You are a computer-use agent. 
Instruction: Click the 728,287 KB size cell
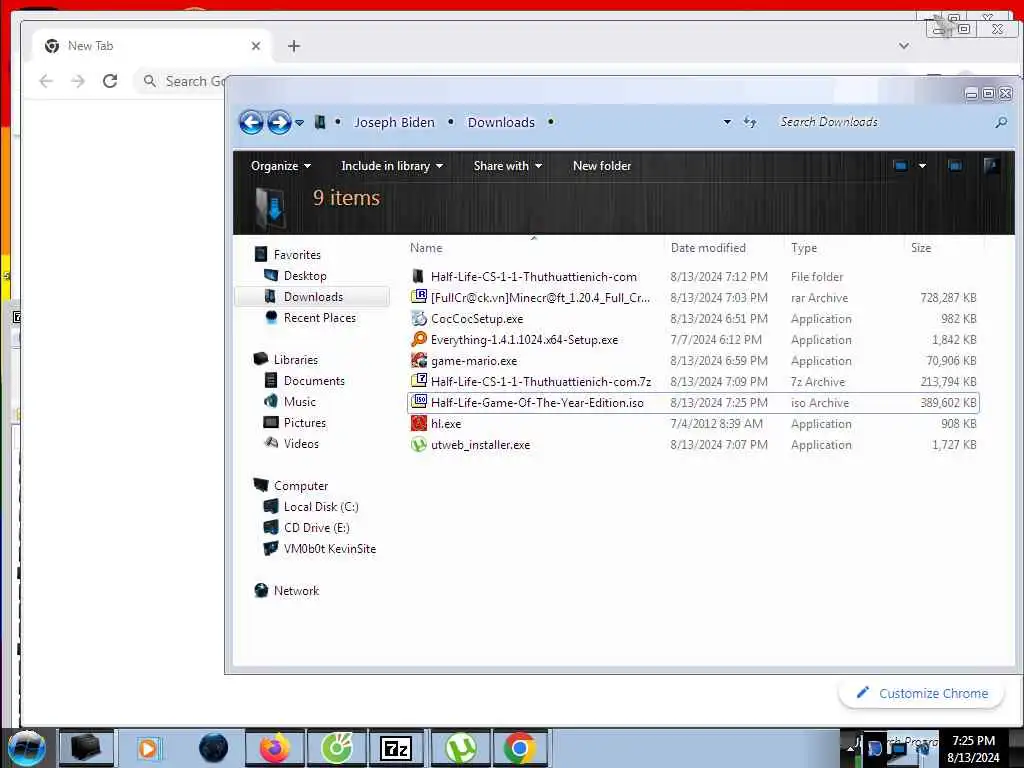click(x=948, y=298)
